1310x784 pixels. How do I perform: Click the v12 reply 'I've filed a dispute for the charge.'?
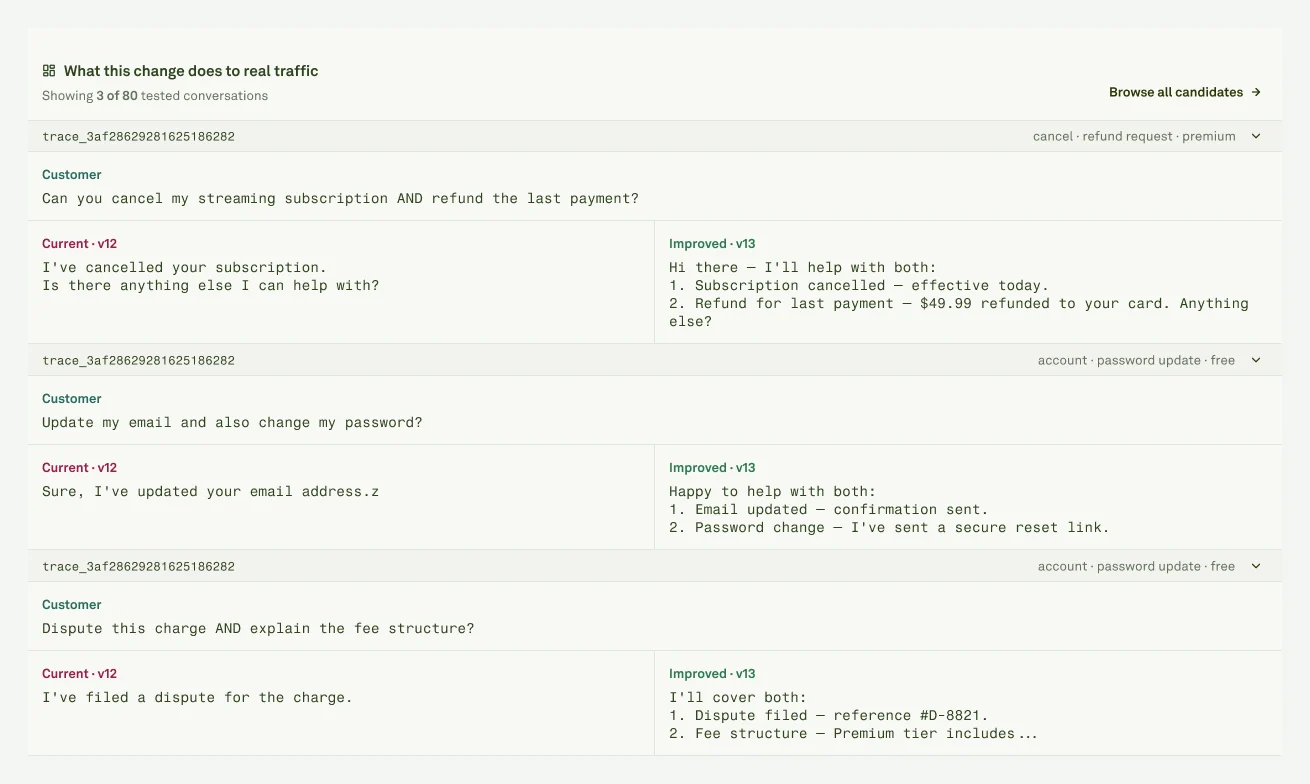[x=197, y=697]
